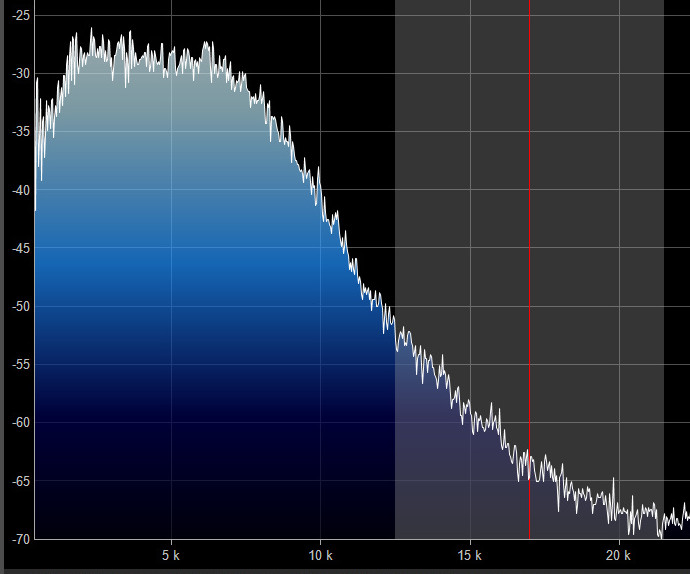Click the 5 k frequency axis label
This screenshot has width=690, height=574.
171,555
